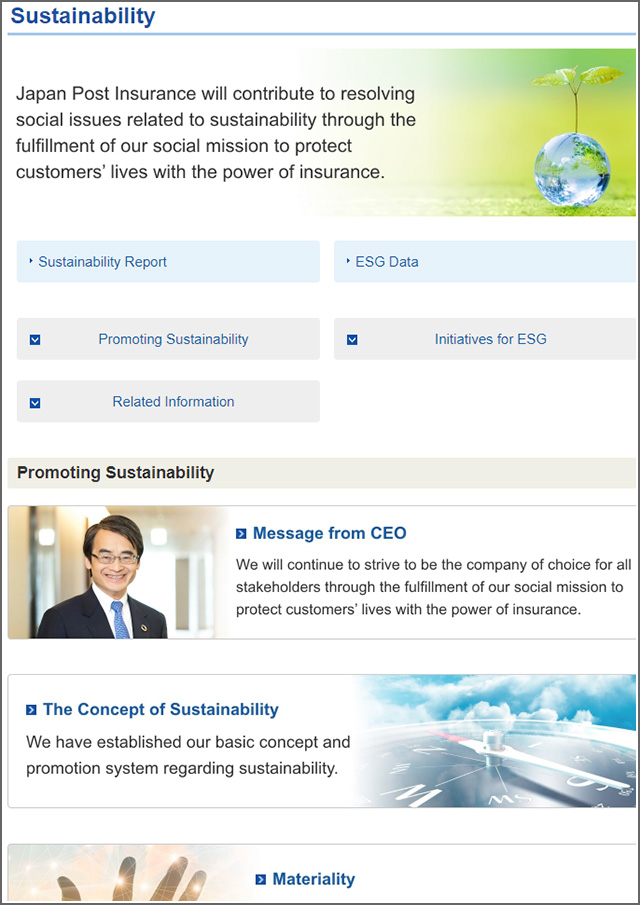Jump to Promoting Sustainability section
This screenshot has height=905, width=640.
(x=173, y=340)
